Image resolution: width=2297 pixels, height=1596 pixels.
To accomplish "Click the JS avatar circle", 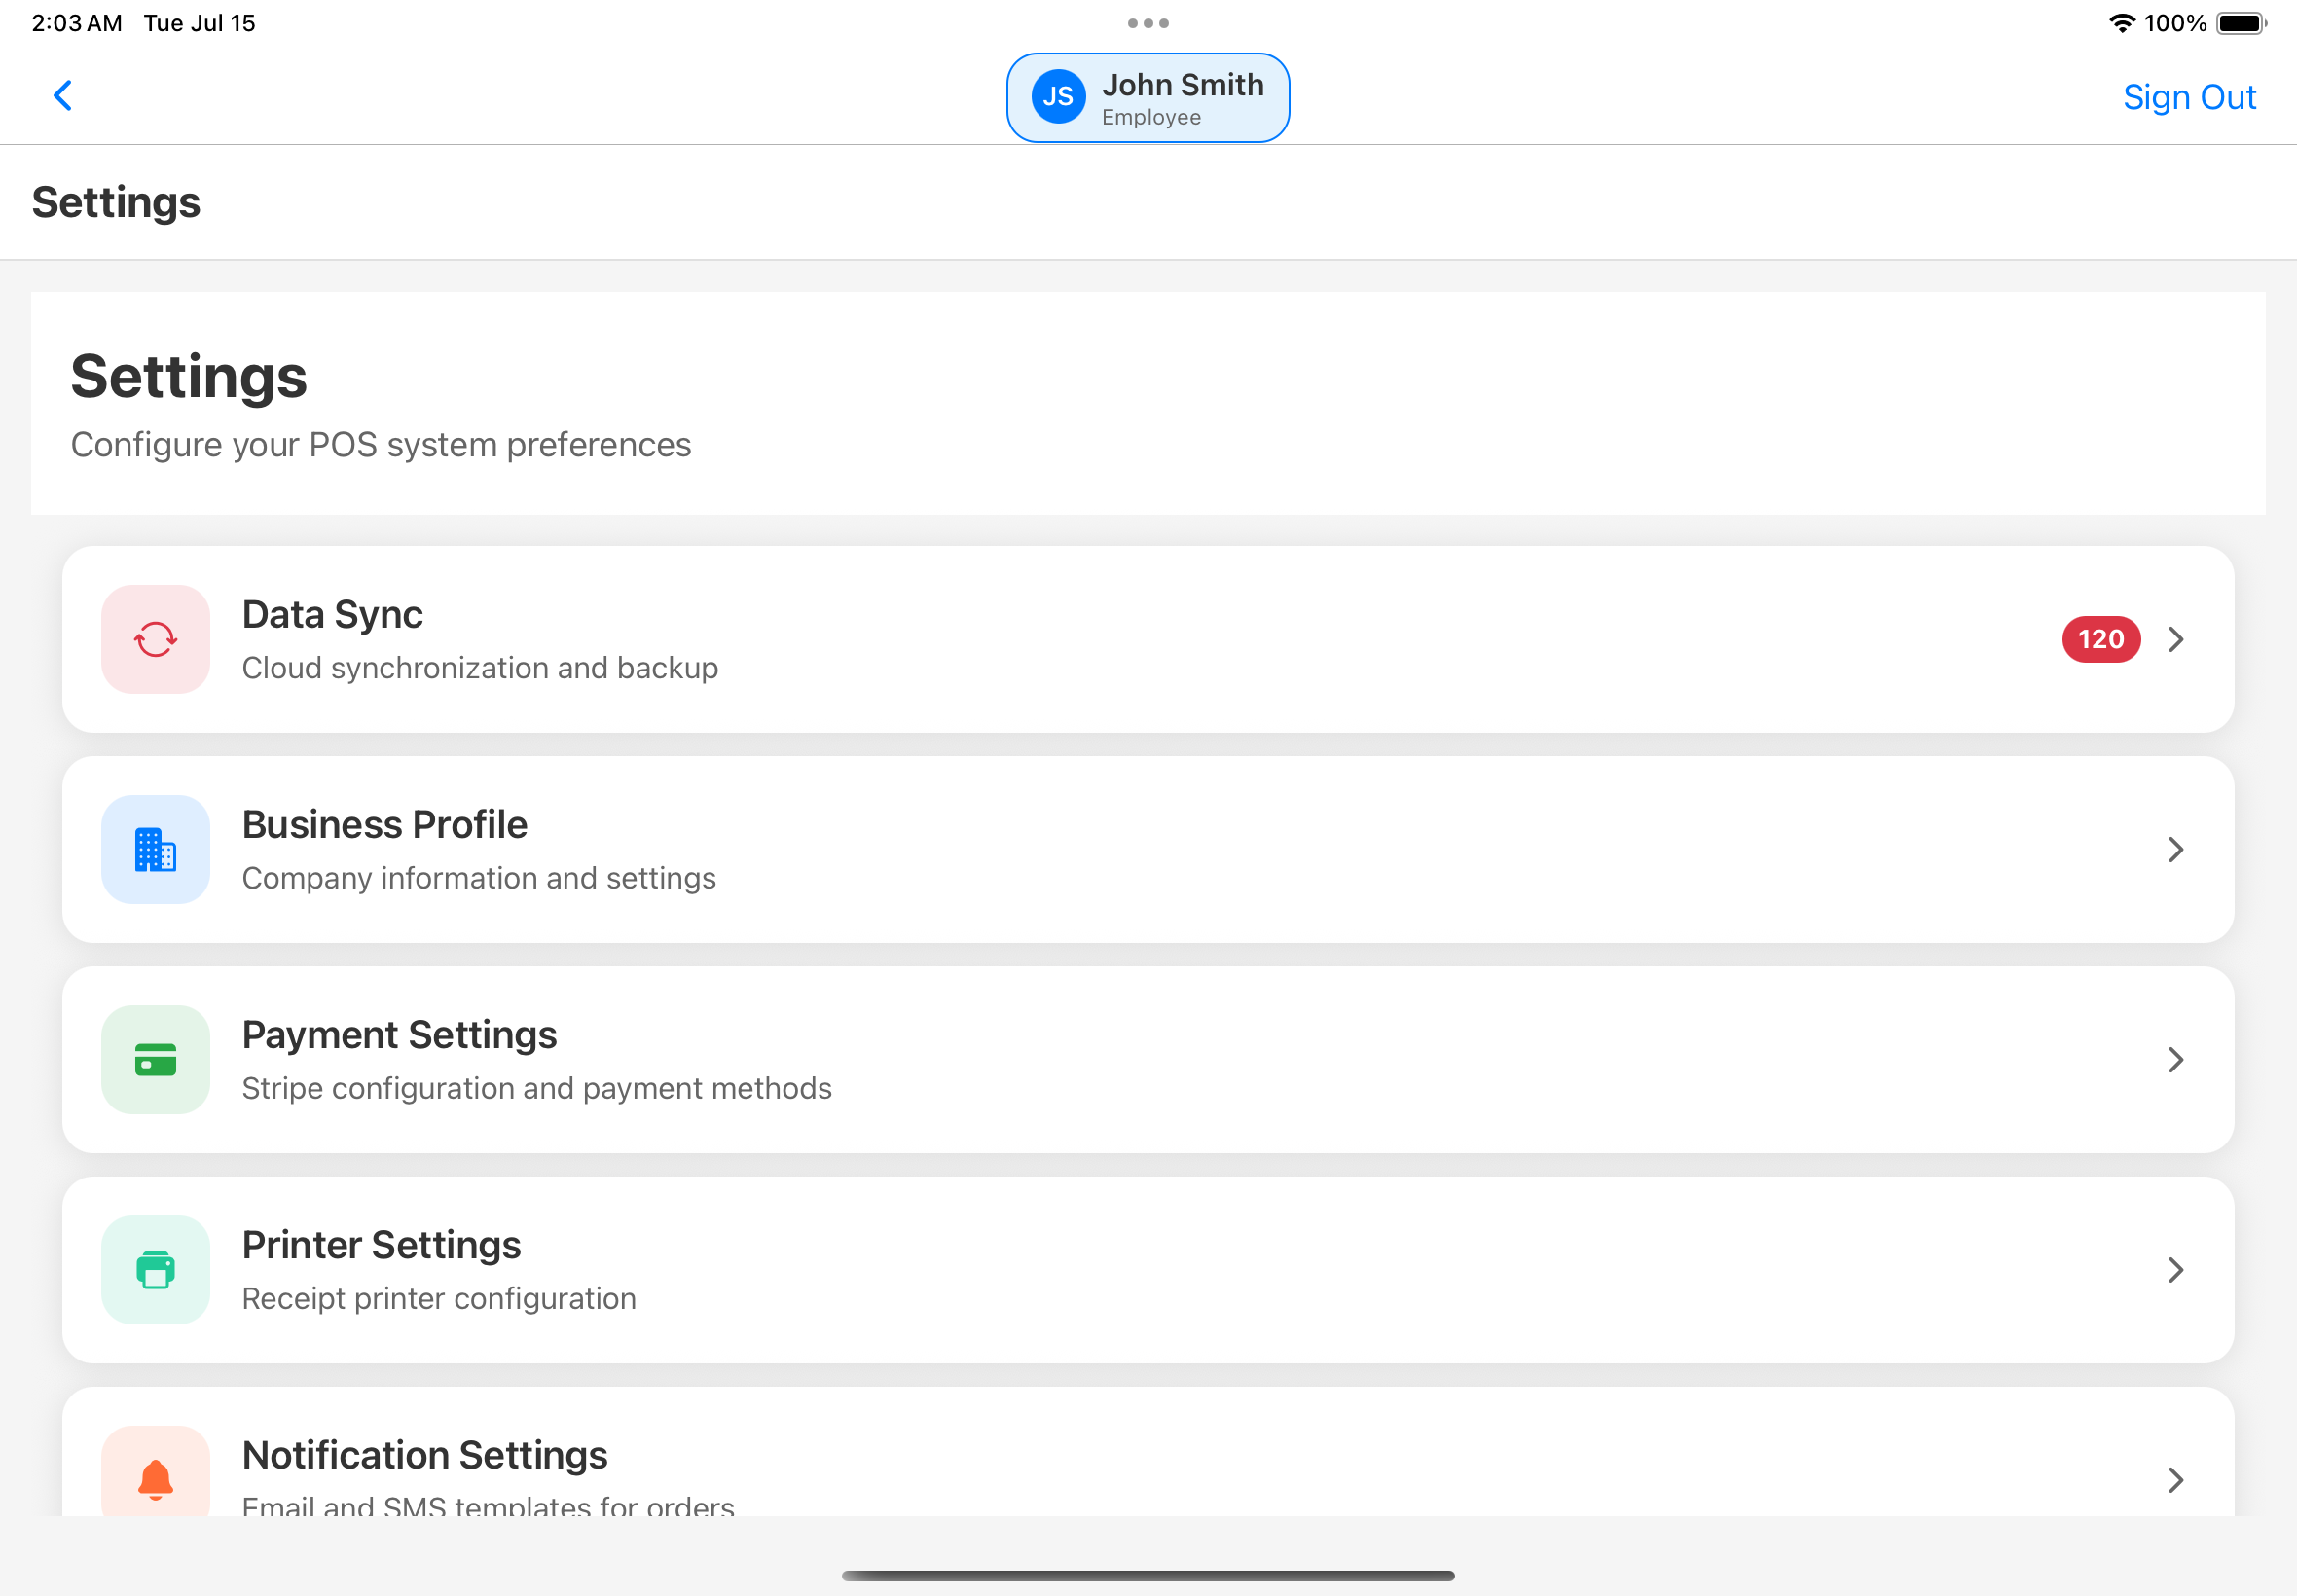I will click(1058, 97).
